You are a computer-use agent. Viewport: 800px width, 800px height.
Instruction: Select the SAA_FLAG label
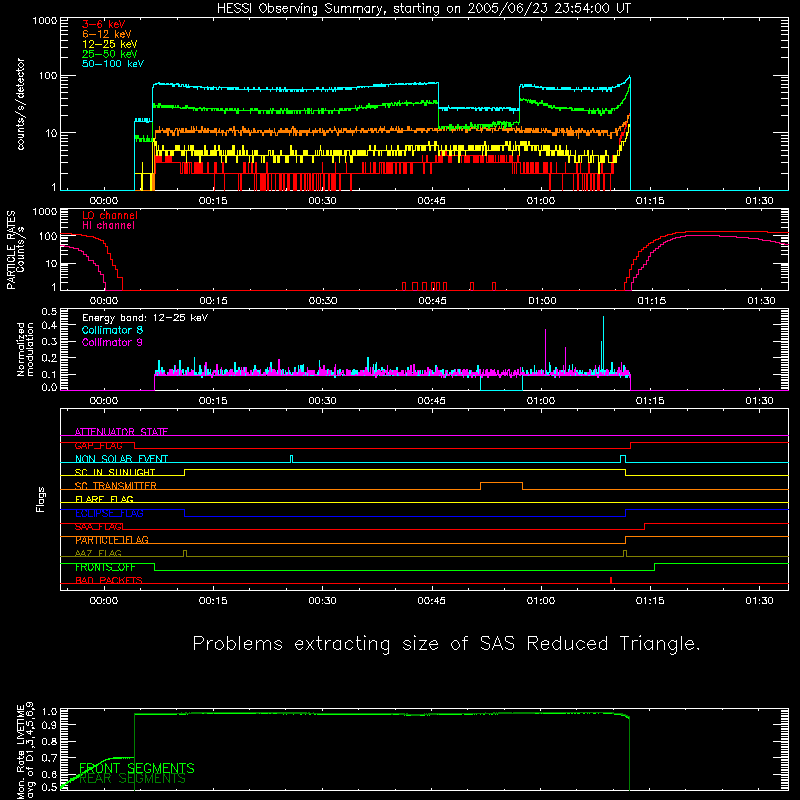coord(98,527)
